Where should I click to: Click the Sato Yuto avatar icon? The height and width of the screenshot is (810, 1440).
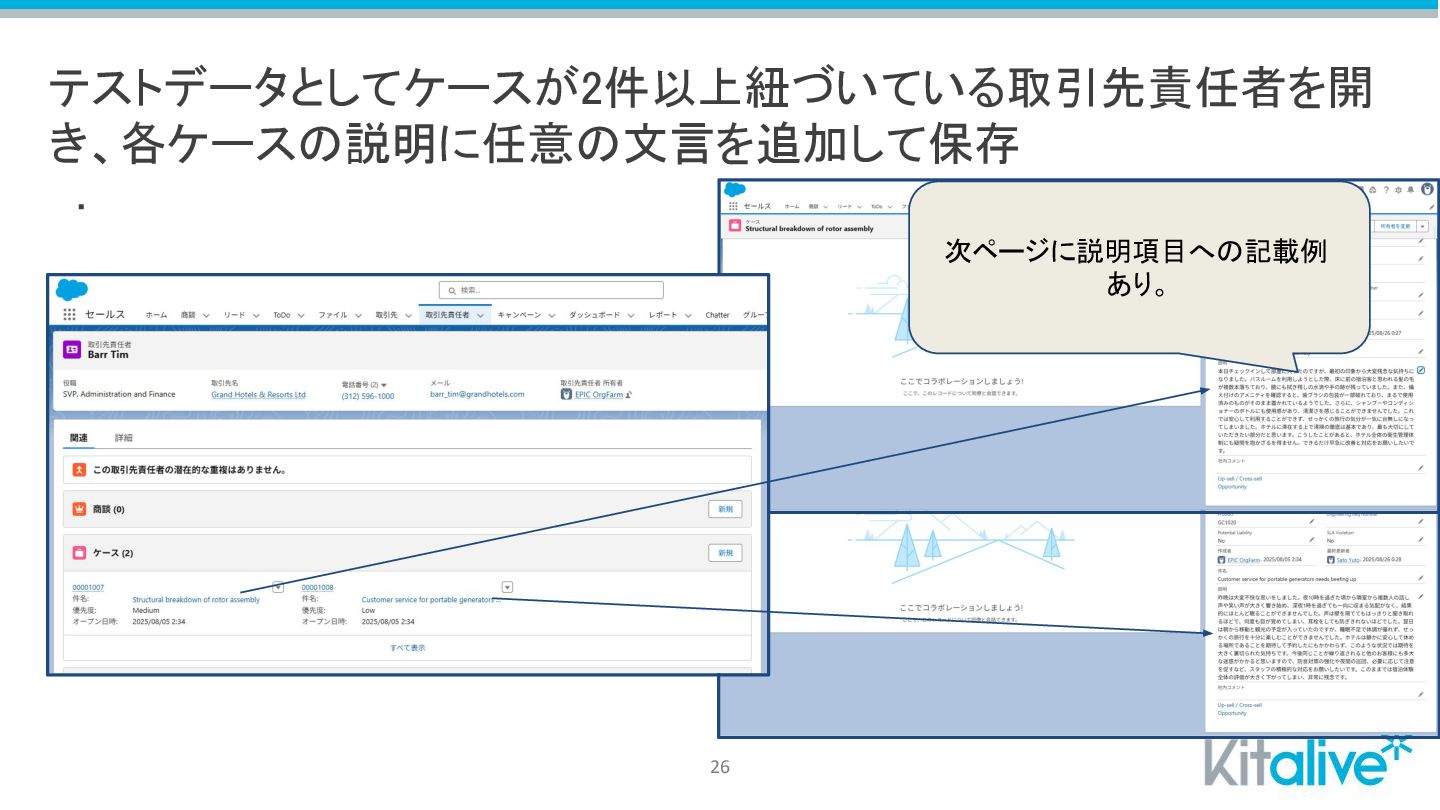click(x=1331, y=559)
